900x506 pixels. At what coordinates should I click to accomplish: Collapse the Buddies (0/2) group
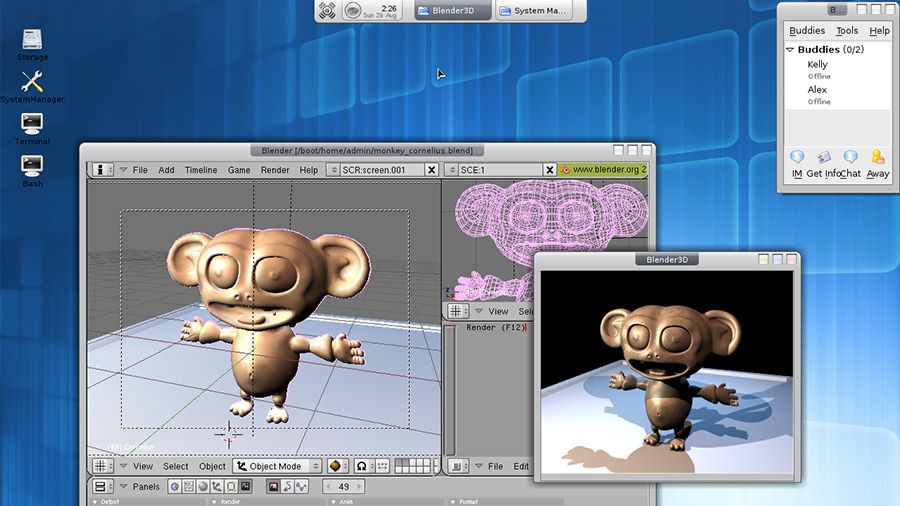tap(790, 50)
